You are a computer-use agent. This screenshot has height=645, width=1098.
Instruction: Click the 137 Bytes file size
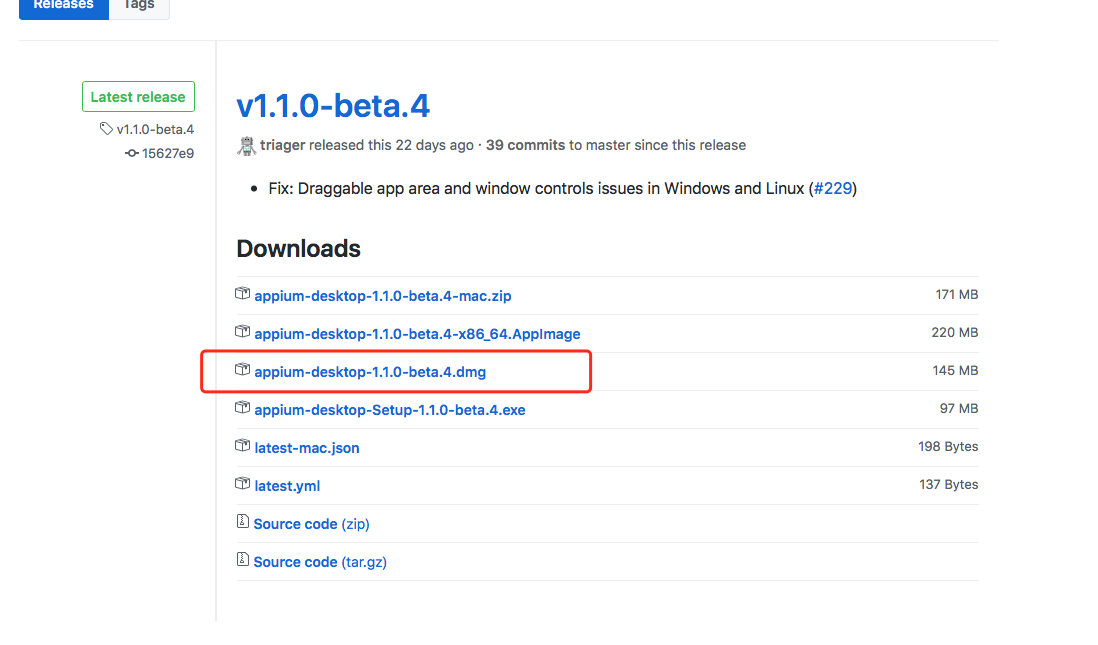pyautogui.click(x=948, y=485)
